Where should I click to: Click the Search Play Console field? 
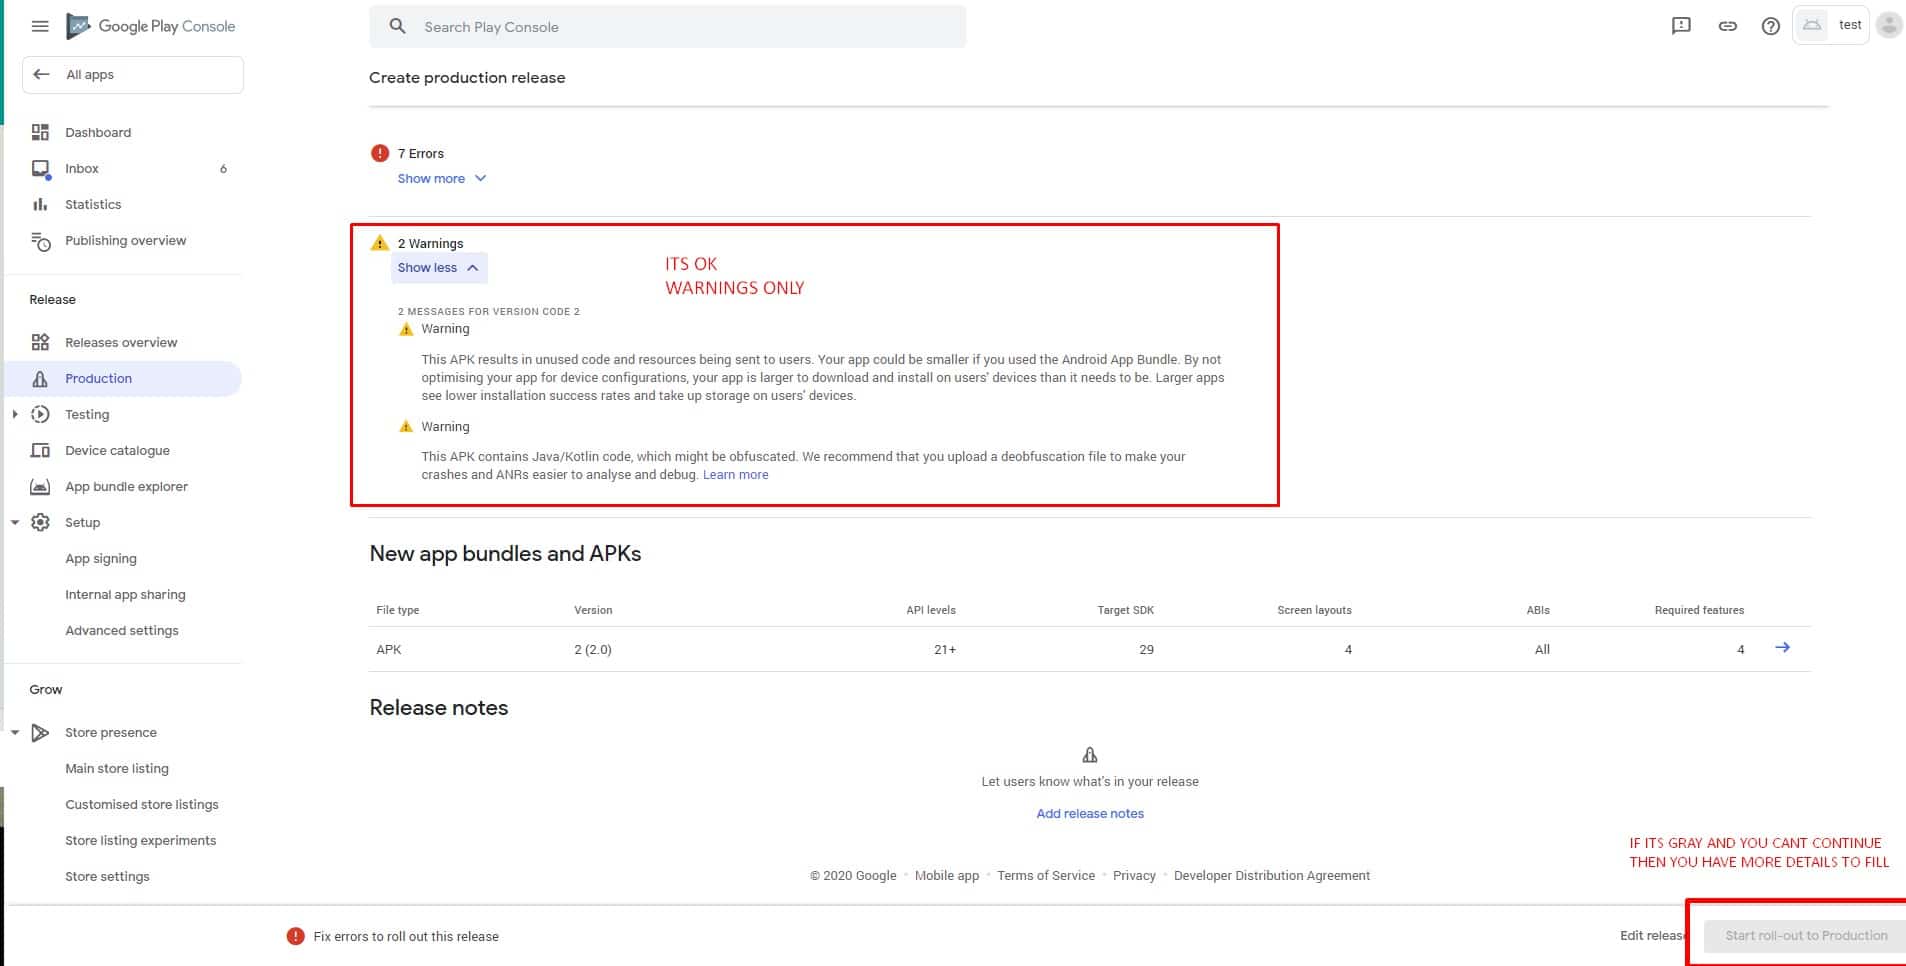(x=667, y=27)
